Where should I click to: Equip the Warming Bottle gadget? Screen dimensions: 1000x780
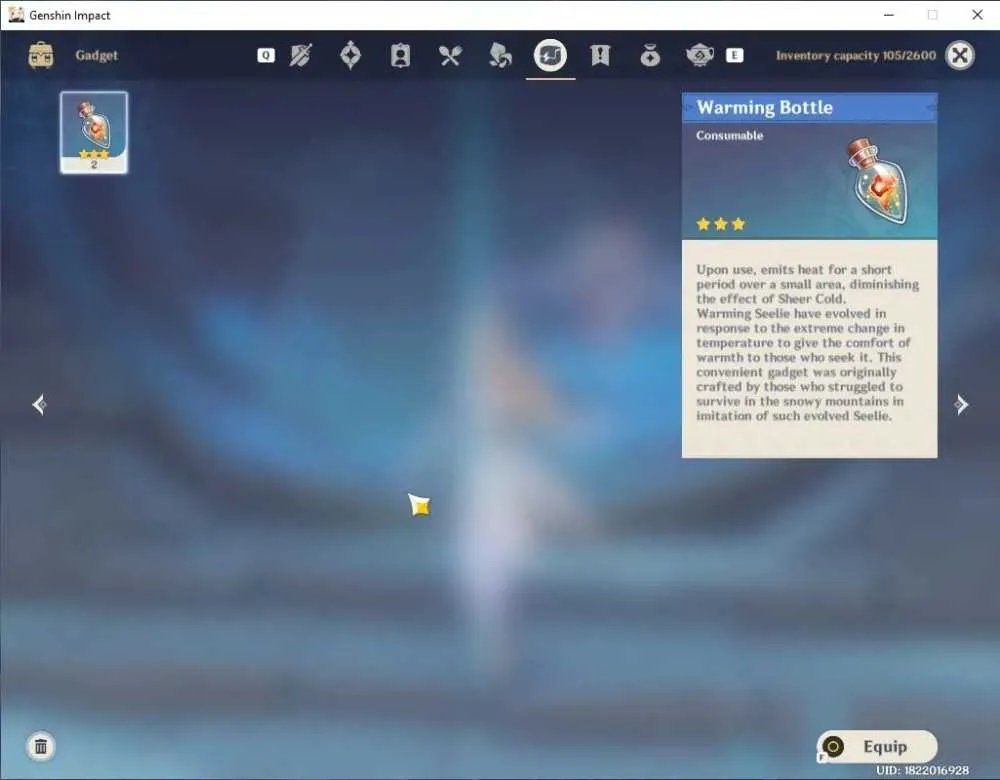click(x=877, y=746)
